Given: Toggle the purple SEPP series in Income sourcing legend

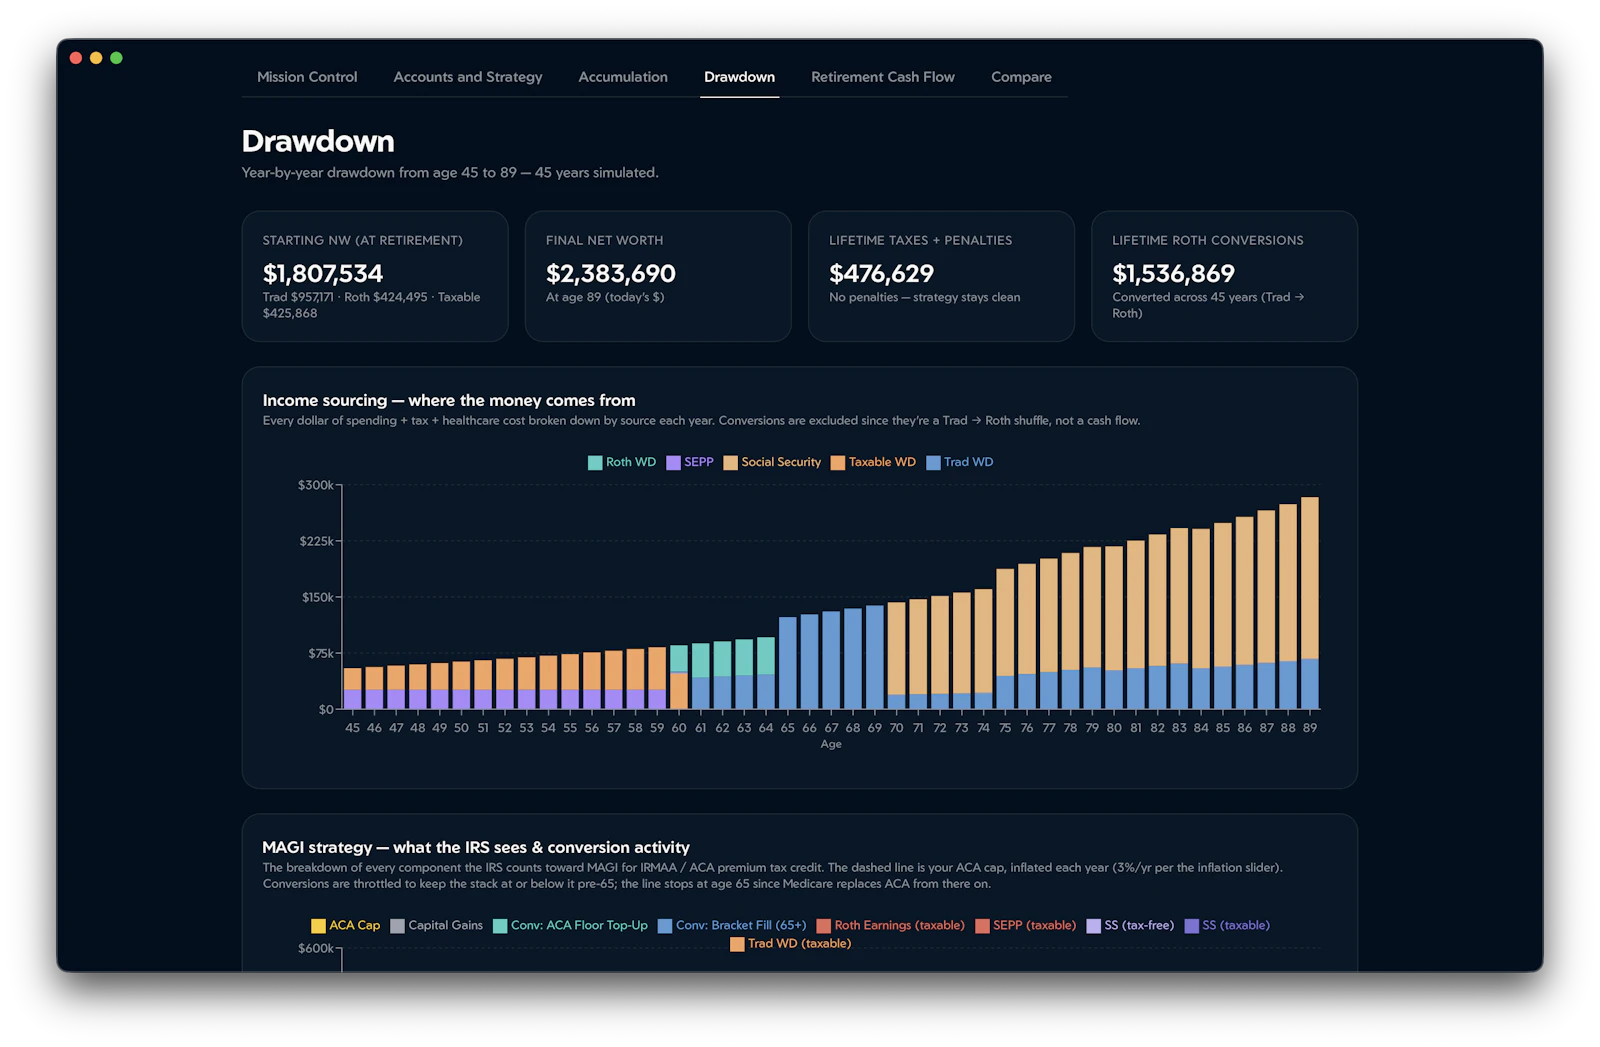Looking at the screenshot, I should coord(690,462).
